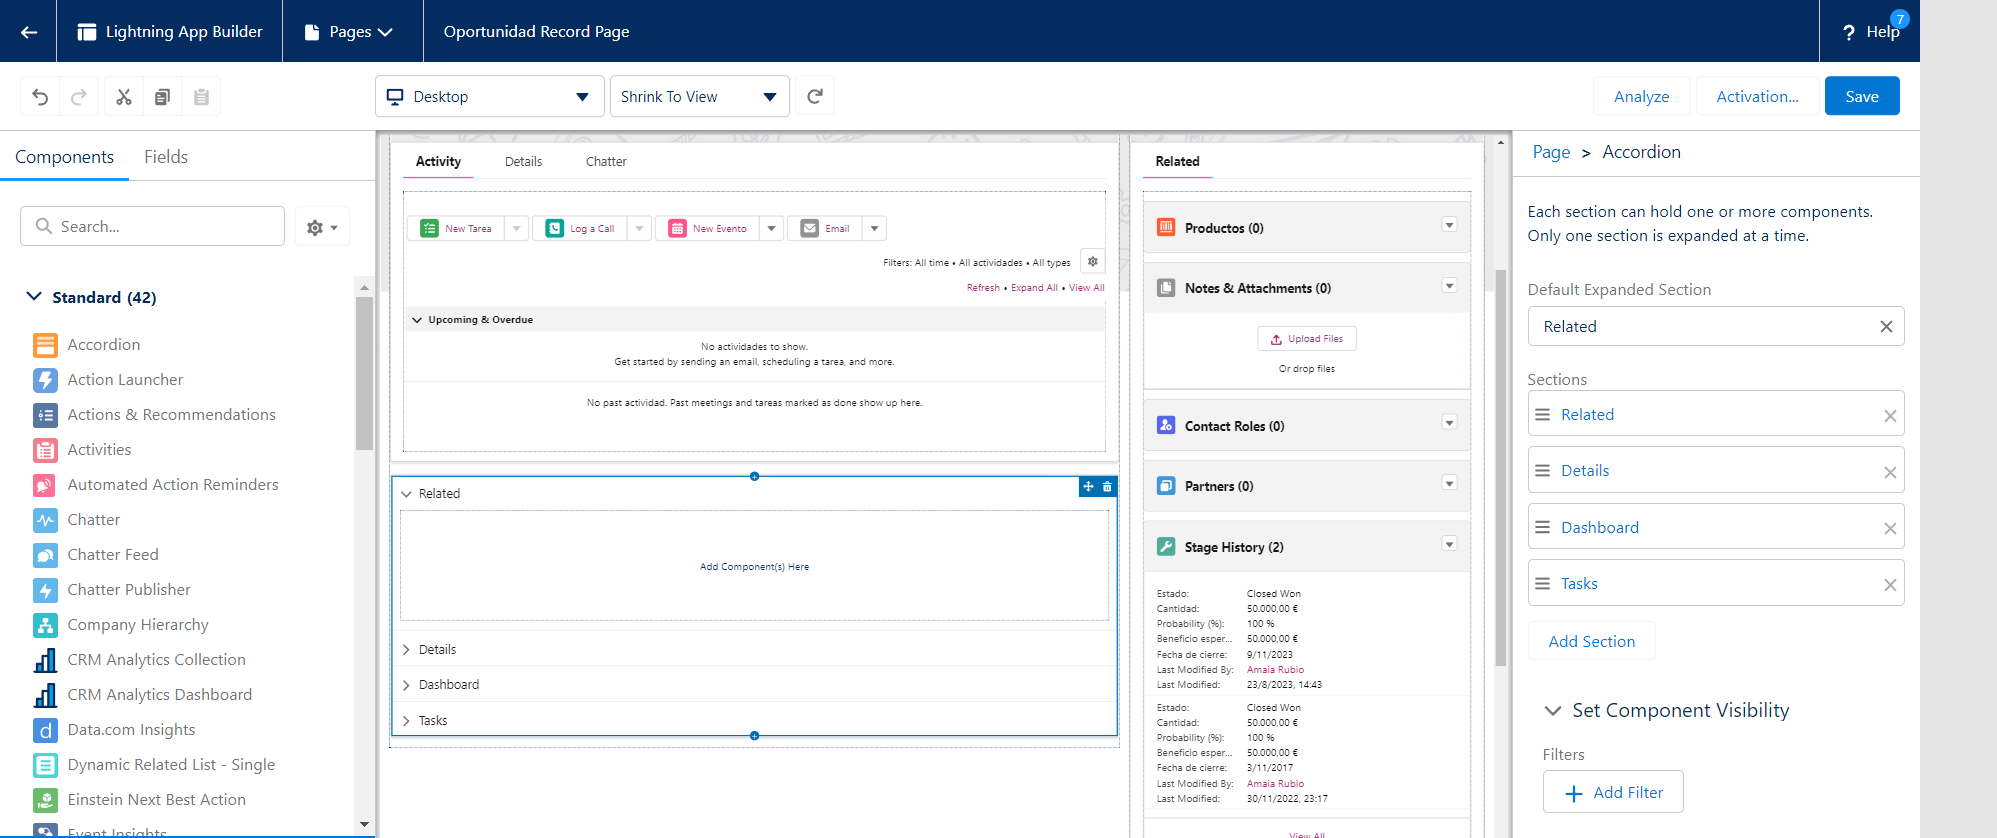Click the cut scissors icon
This screenshot has width=1997, height=838.
tap(124, 97)
